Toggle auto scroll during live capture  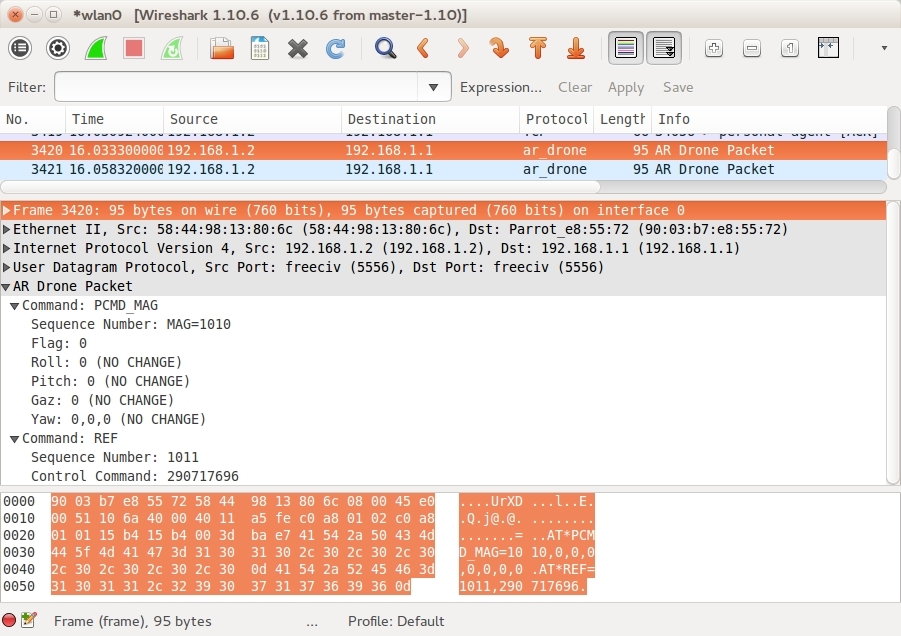664,48
